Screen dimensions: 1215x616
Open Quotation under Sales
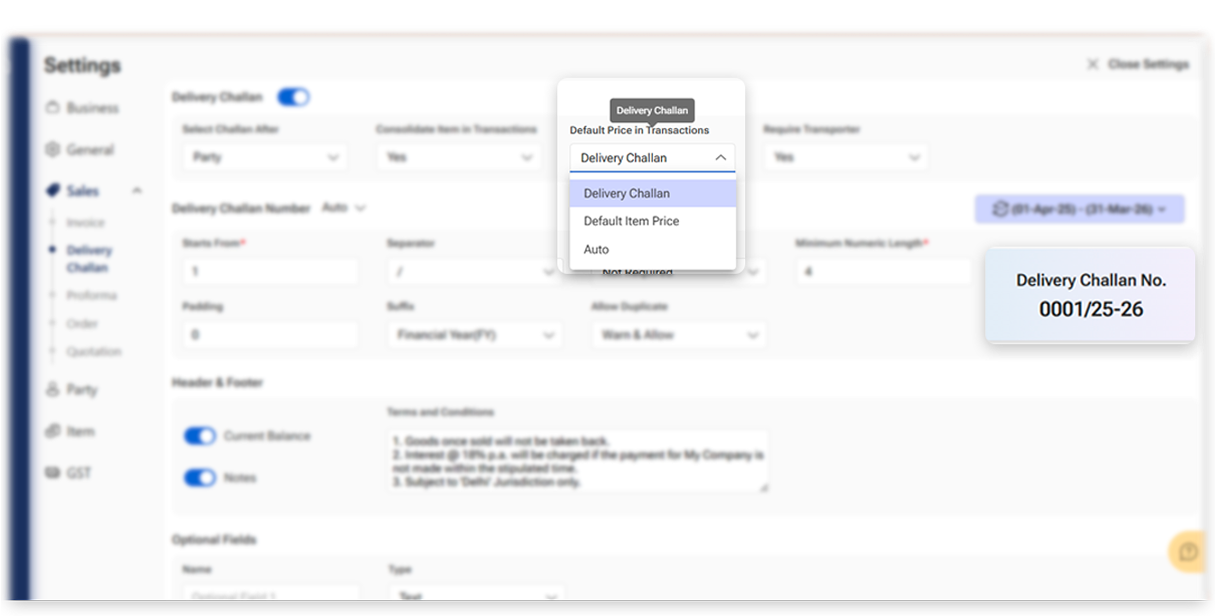(x=94, y=352)
